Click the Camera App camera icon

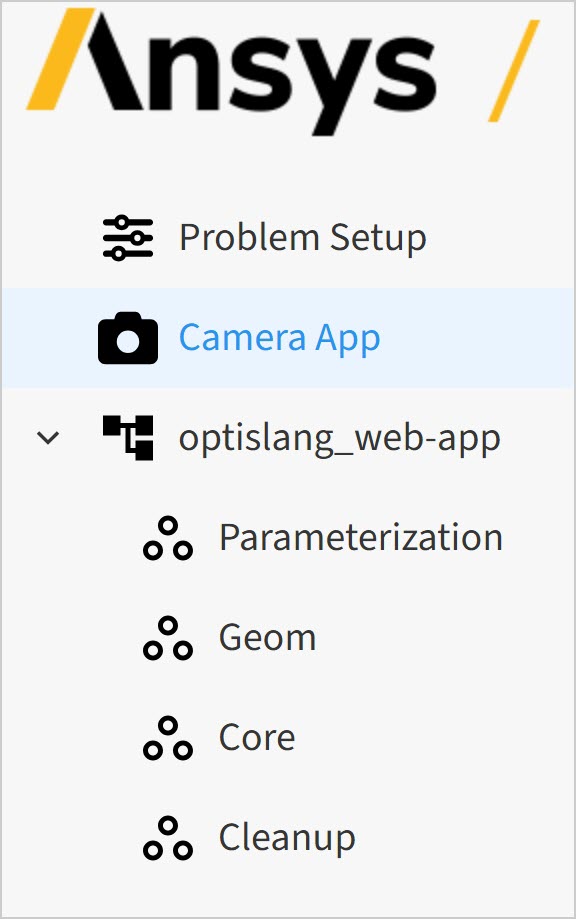(x=128, y=338)
